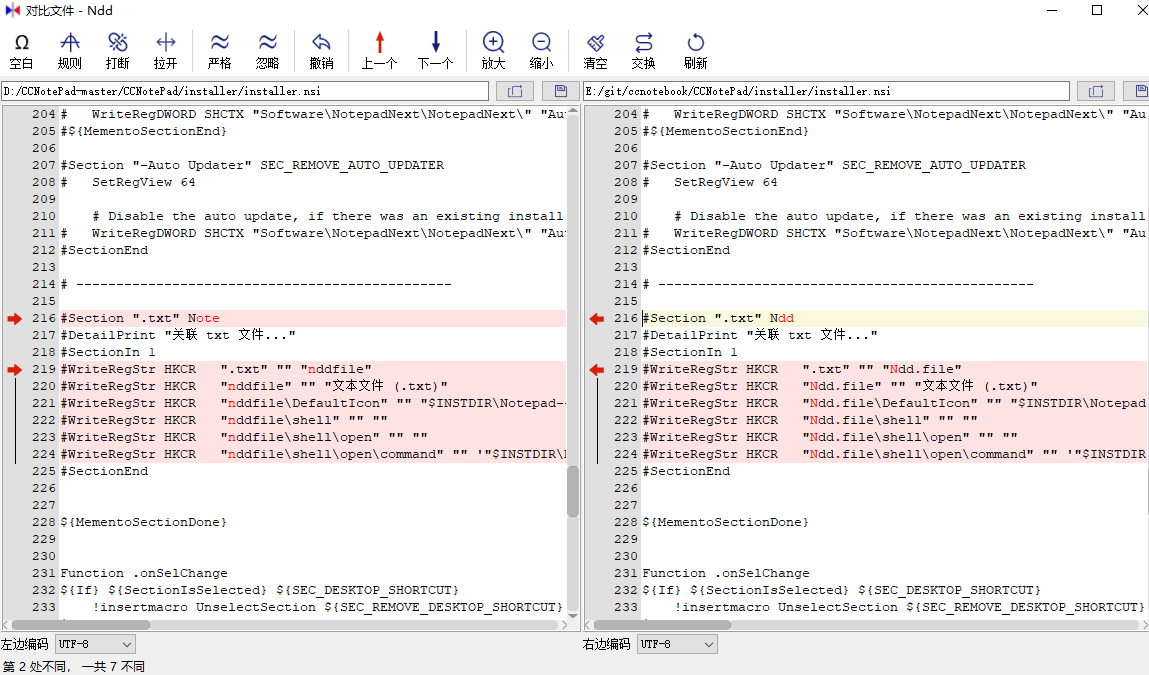Click the right pane horizontal scrollbar thumb
1149x675 pixels.
pos(662,625)
